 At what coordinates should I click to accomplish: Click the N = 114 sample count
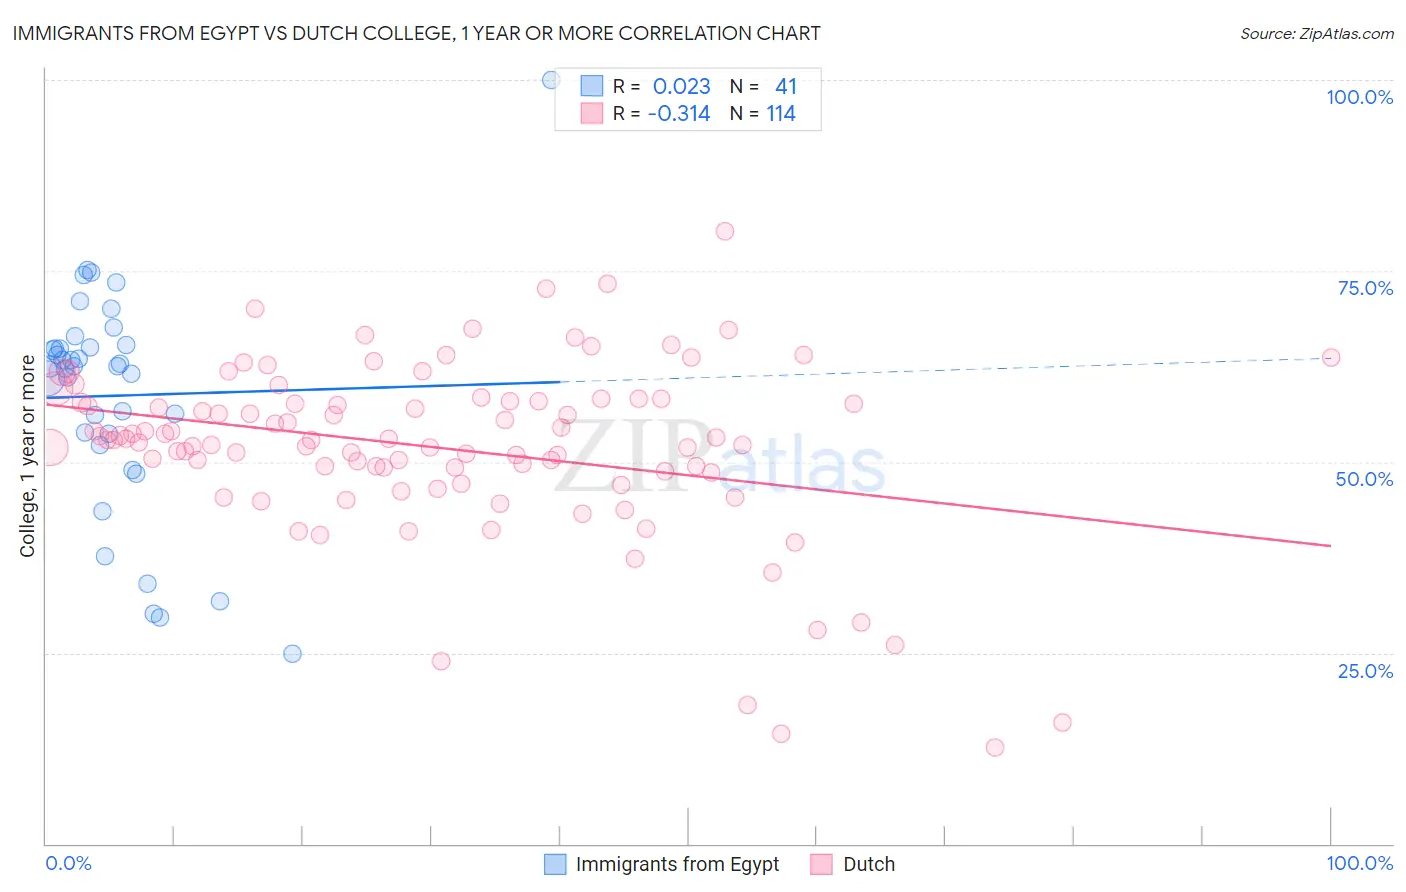pos(763,113)
